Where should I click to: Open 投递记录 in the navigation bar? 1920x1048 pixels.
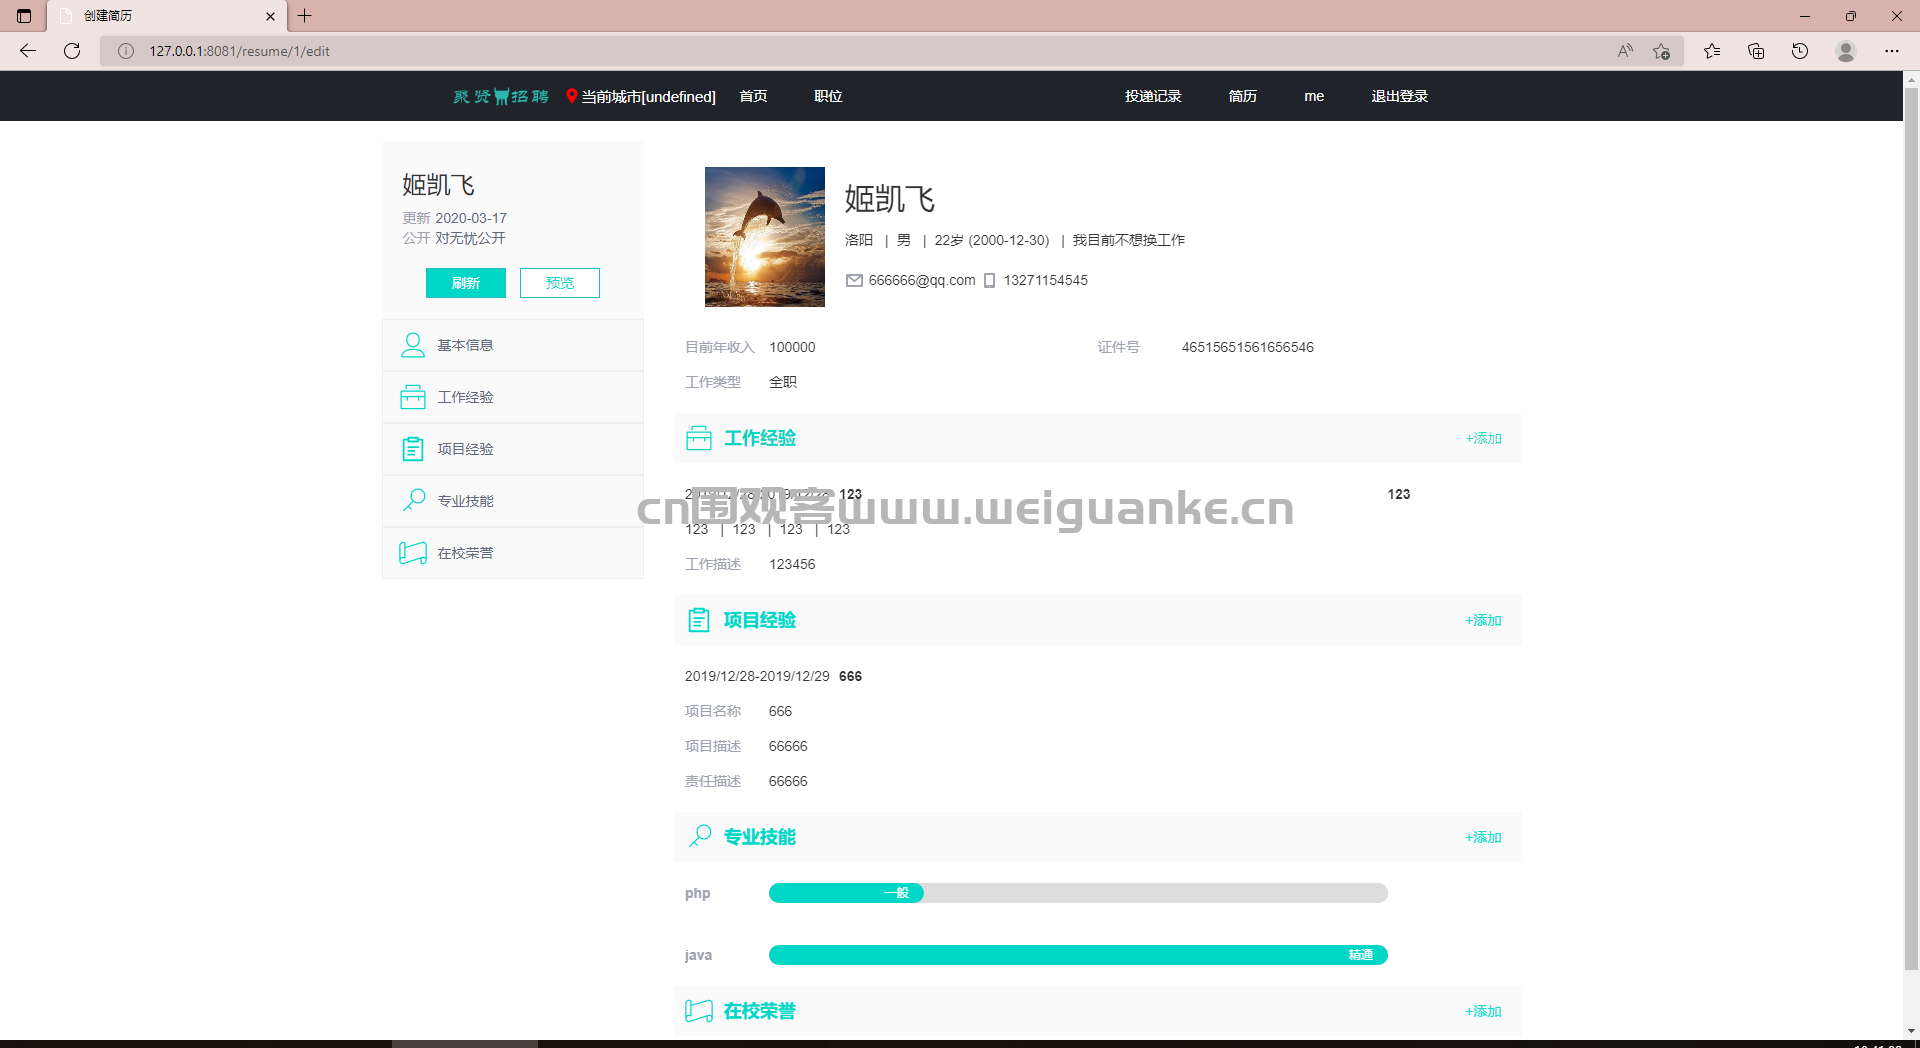tap(1153, 96)
